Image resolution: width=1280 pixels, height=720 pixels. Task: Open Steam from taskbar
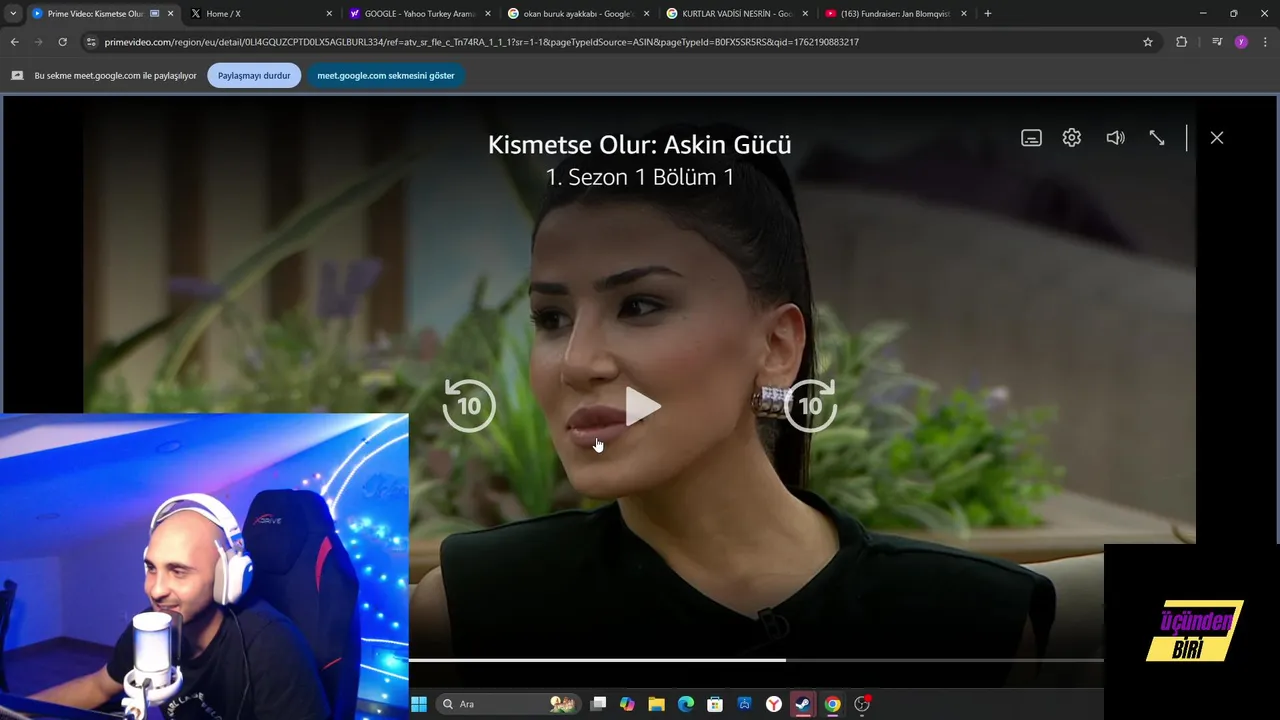click(x=803, y=704)
